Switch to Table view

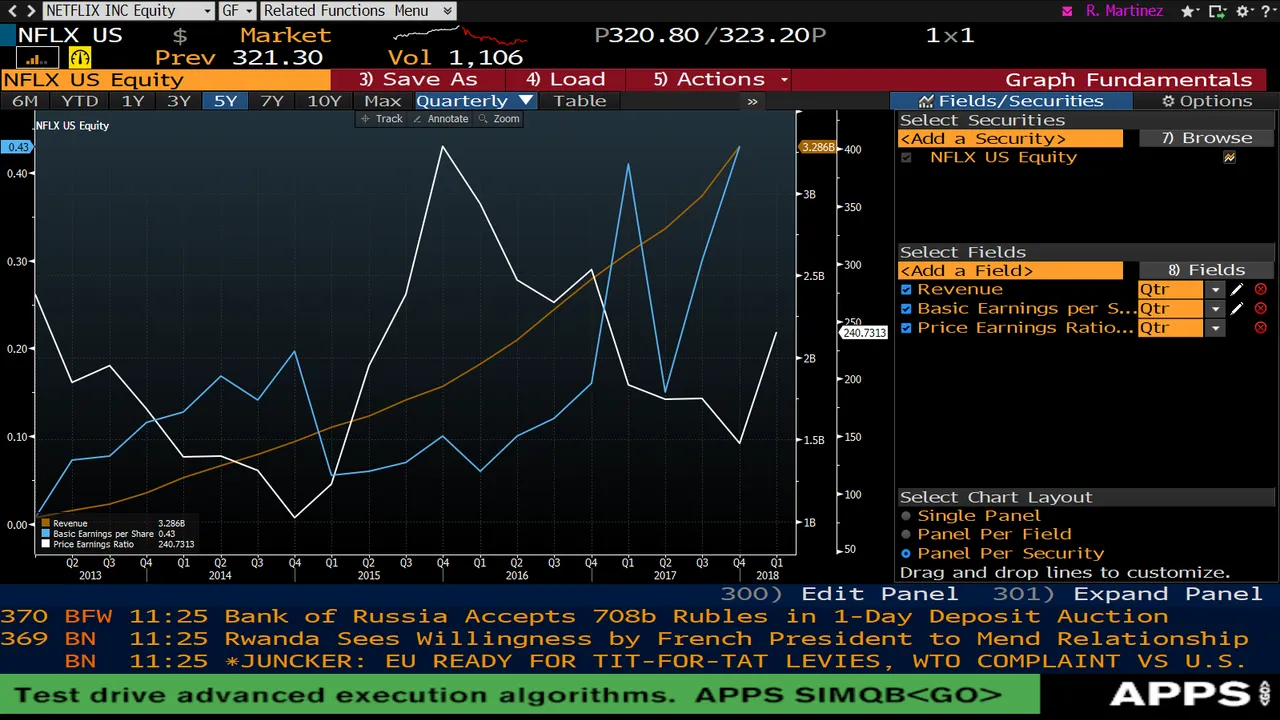coord(580,101)
